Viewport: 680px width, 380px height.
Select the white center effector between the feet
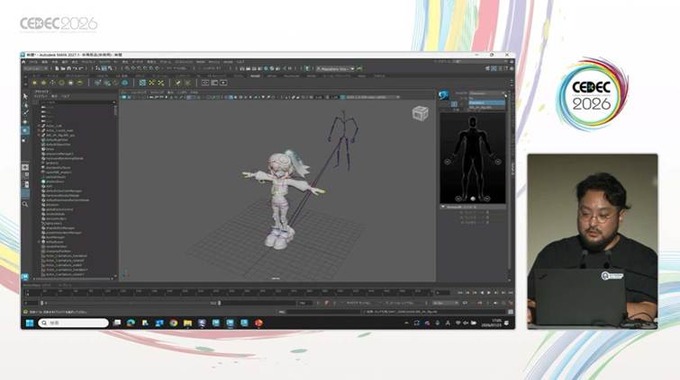click(473, 199)
